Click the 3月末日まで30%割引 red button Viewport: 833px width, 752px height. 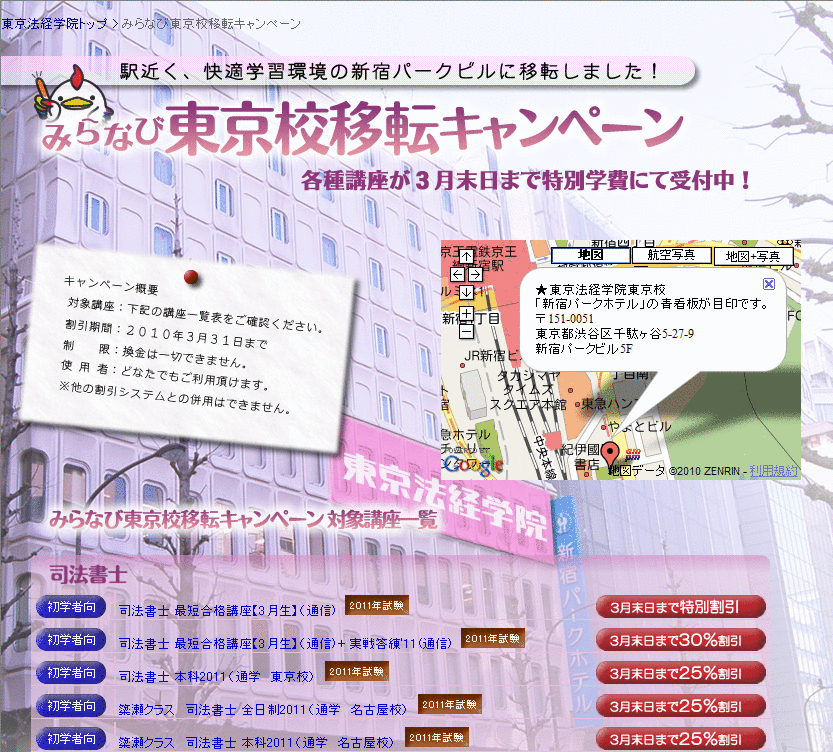tap(681, 640)
